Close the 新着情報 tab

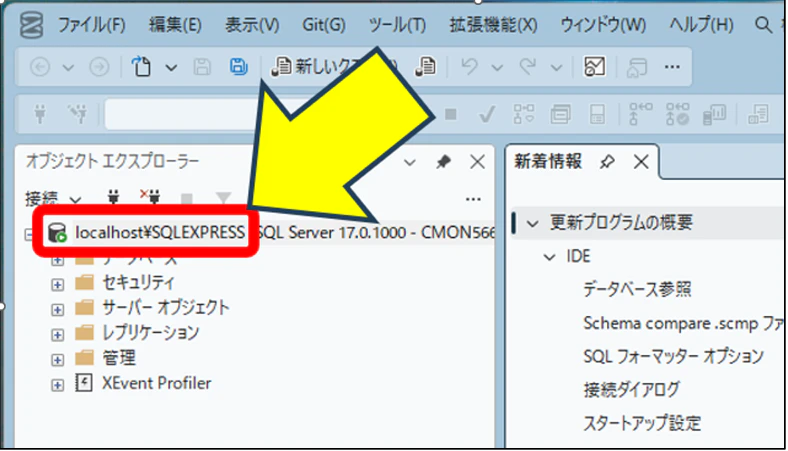641,162
